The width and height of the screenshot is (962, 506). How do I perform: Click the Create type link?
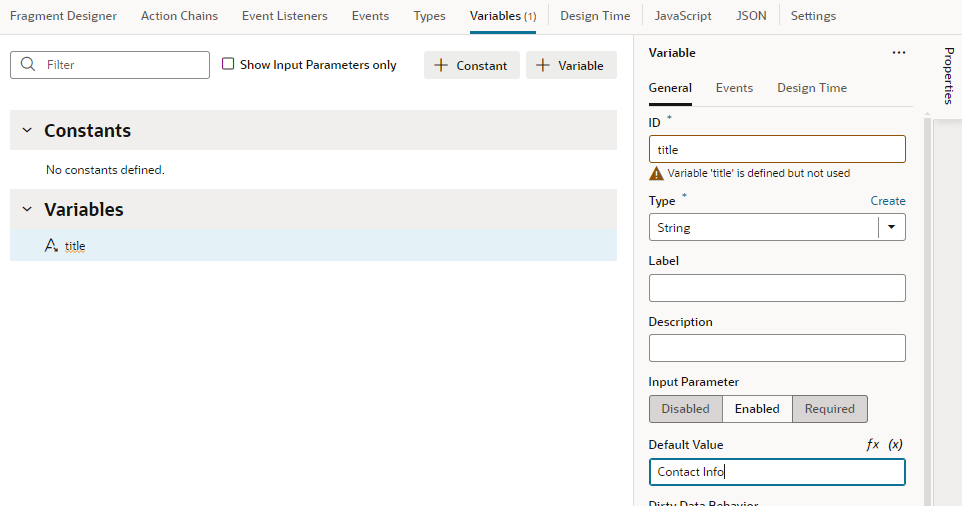pos(888,201)
